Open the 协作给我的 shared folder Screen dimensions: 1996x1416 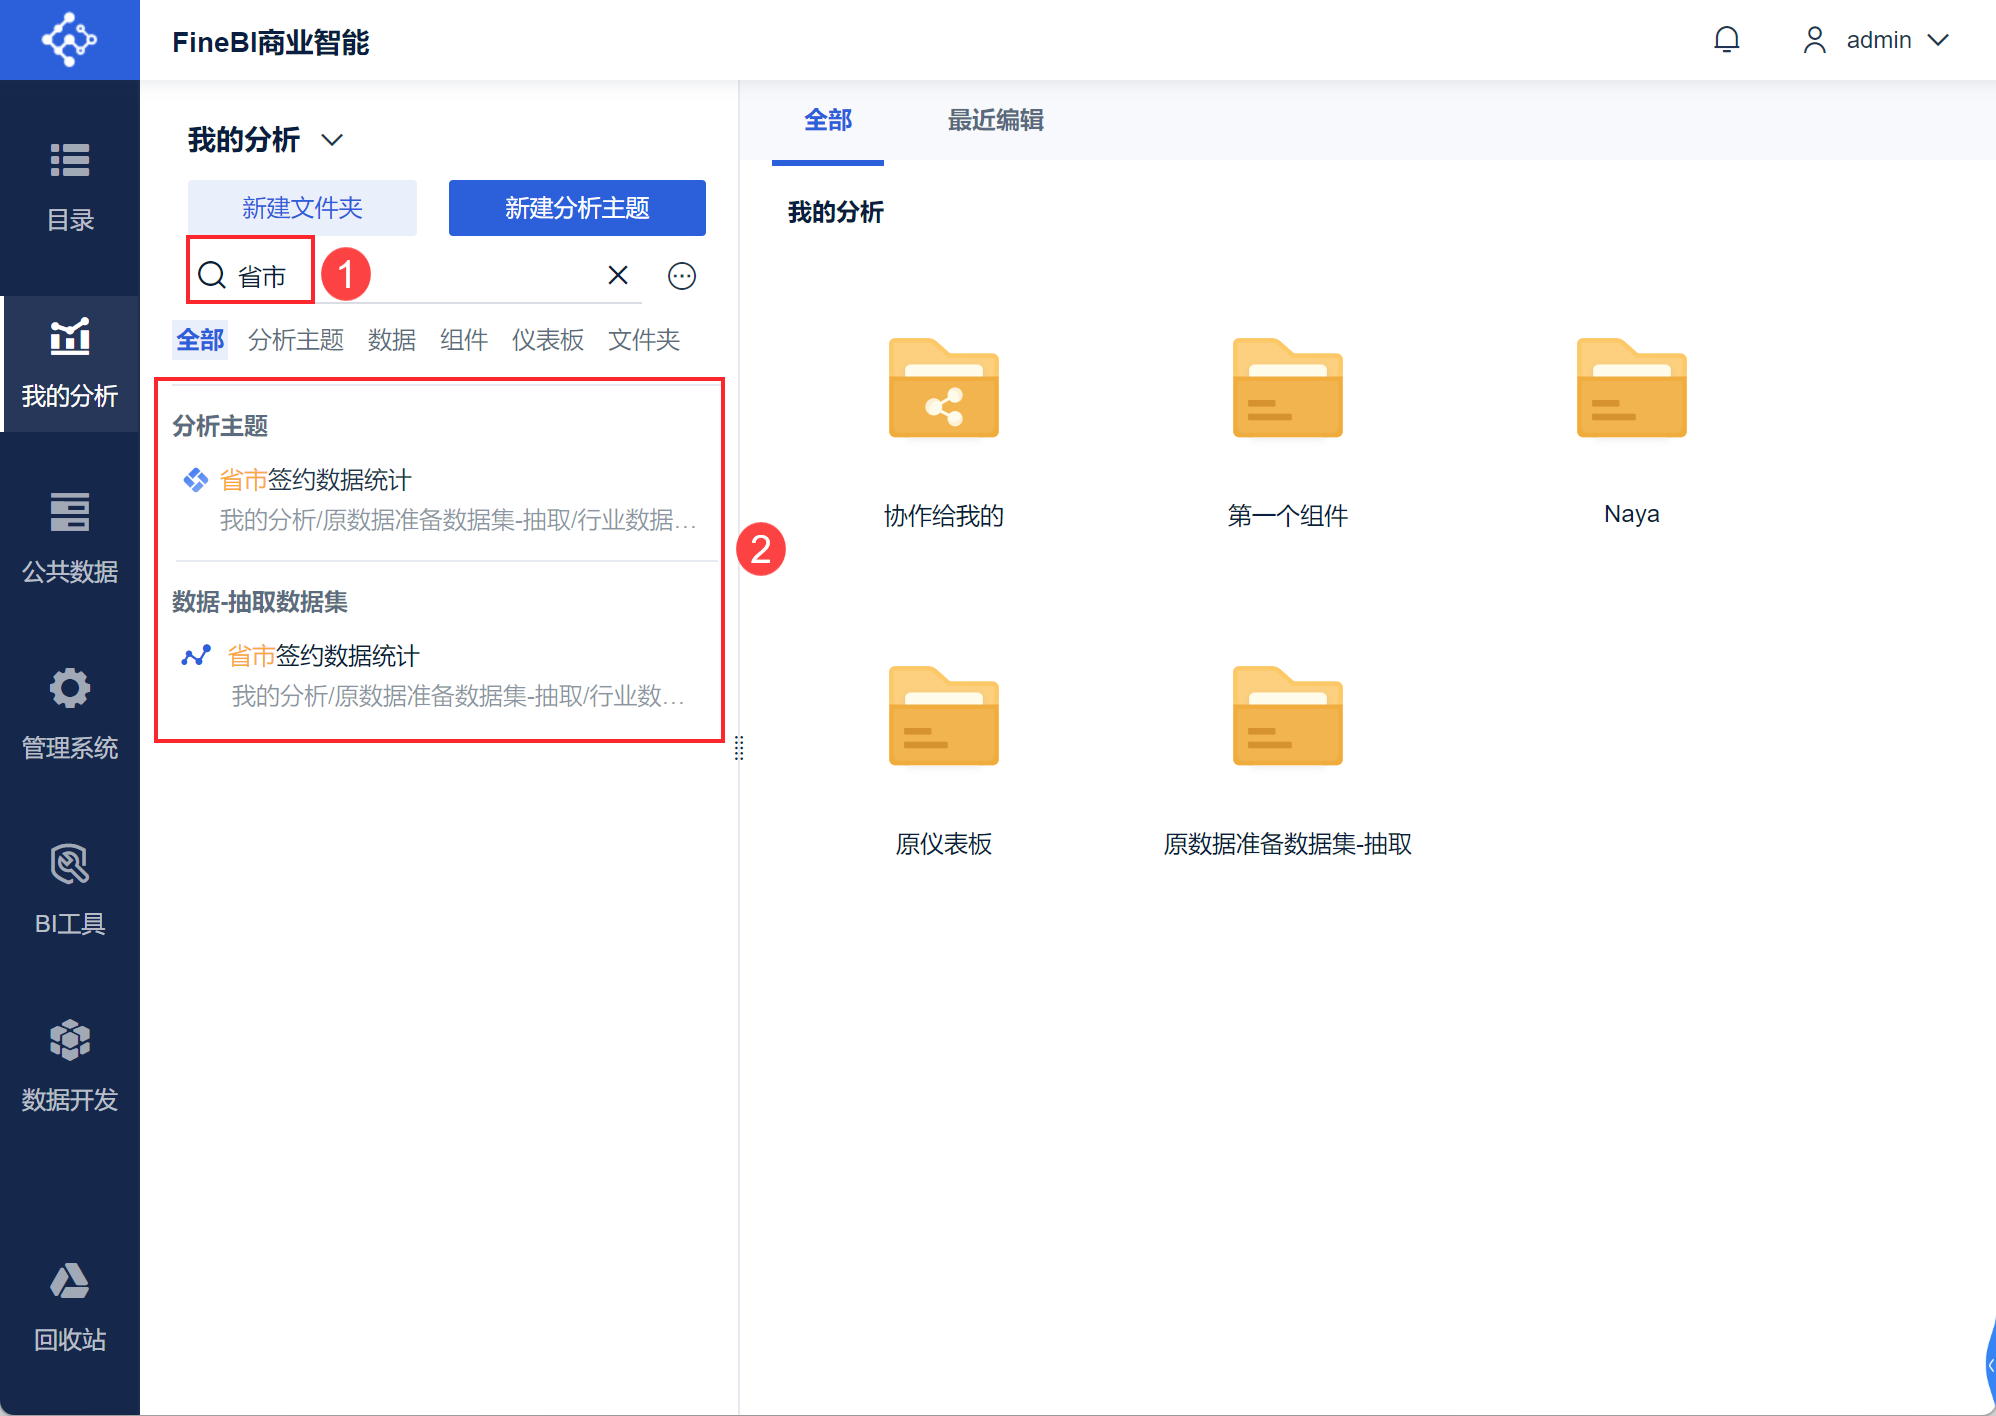[944, 432]
